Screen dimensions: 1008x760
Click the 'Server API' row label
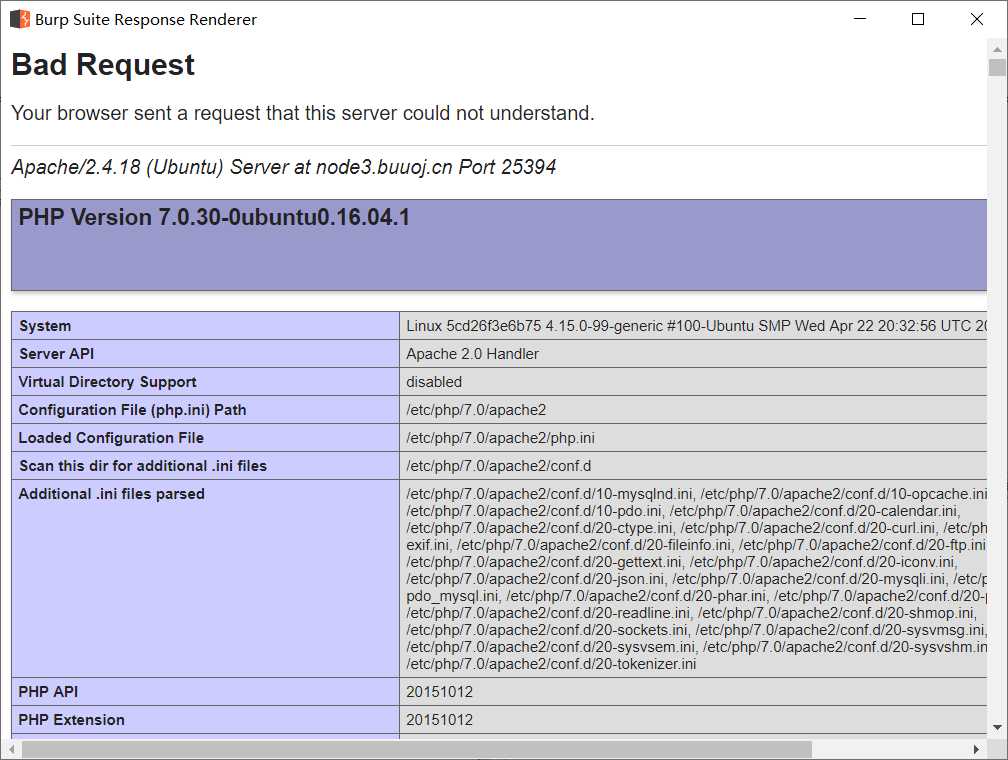click(x=56, y=354)
